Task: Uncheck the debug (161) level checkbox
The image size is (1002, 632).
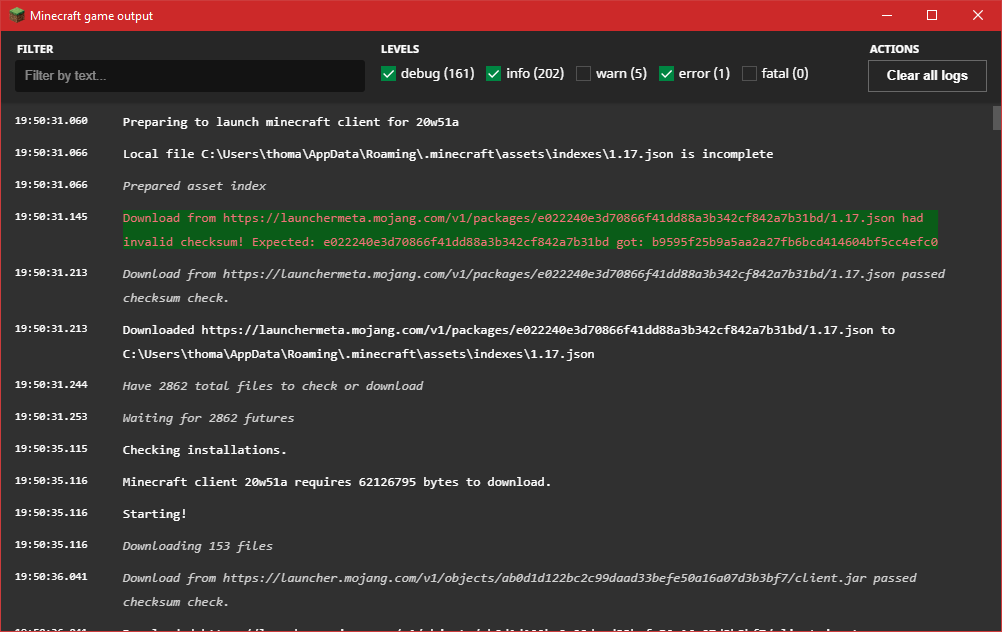Action: pyautogui.click(x=389, y=74)
